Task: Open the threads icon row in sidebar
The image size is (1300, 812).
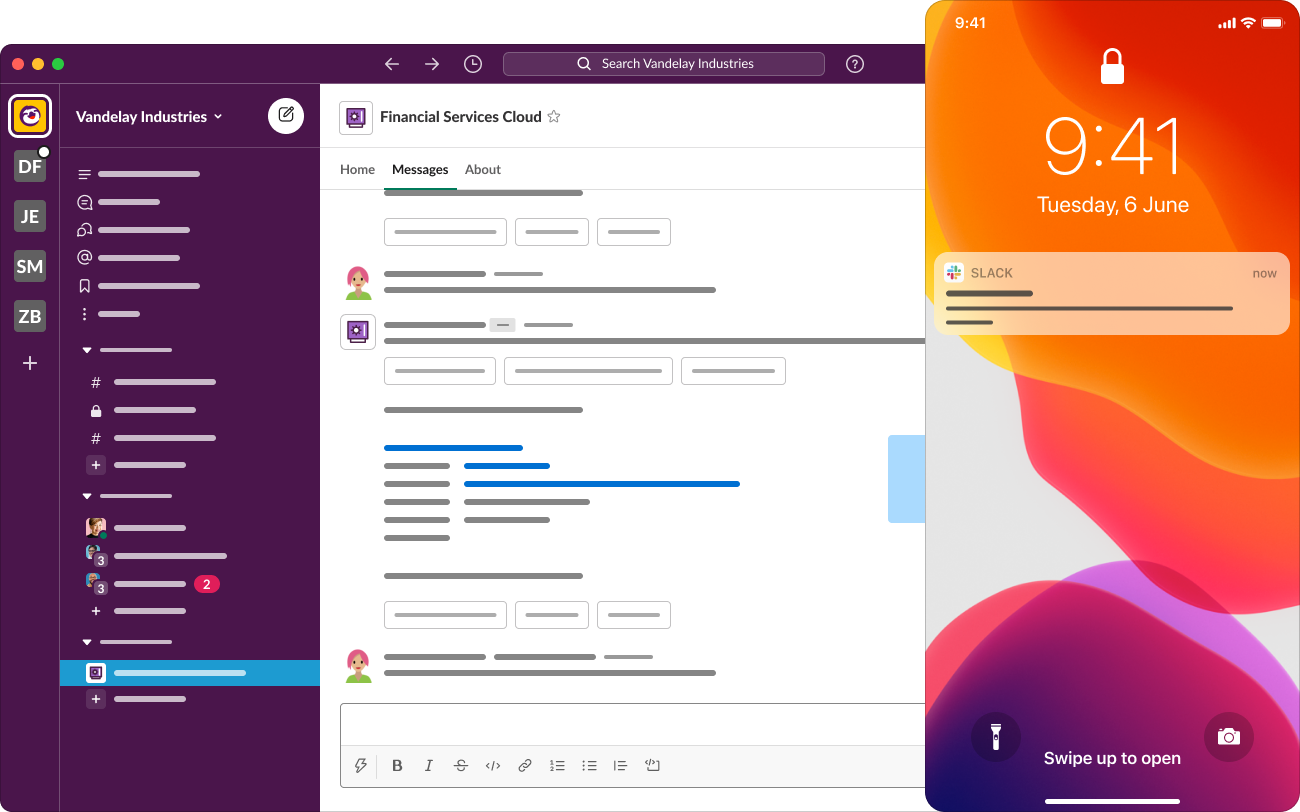Action: 139,202
